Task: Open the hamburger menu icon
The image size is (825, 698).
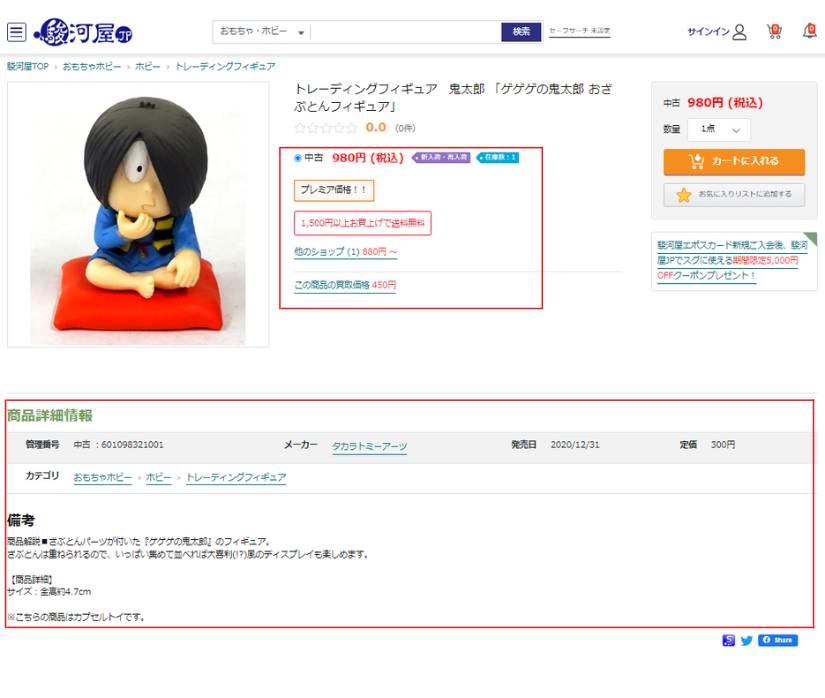Action: pos(16,32)
